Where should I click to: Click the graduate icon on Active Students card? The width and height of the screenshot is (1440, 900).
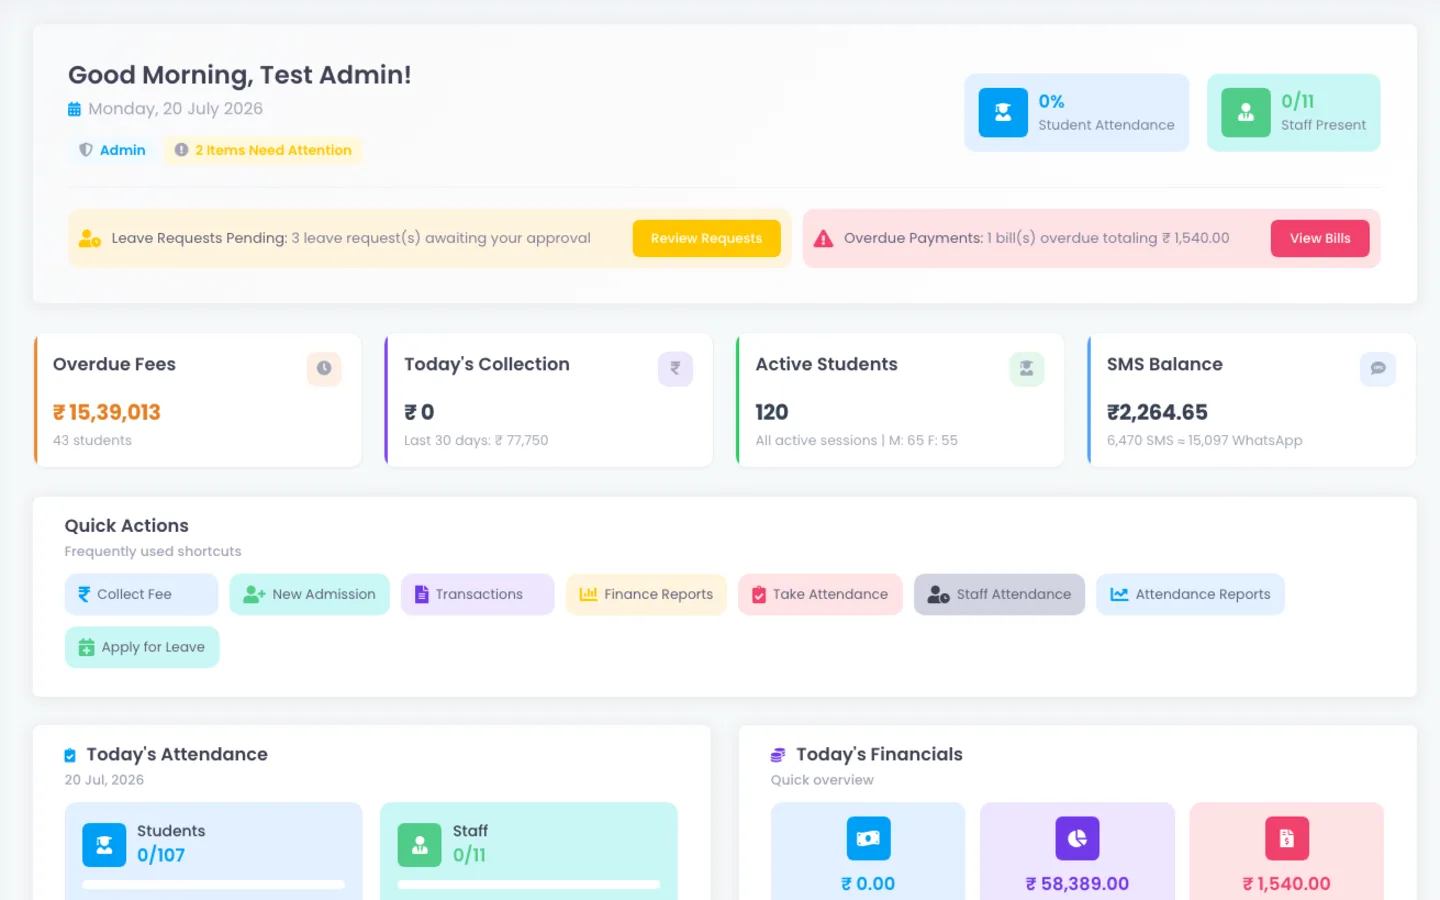(x=1027, y=368)
